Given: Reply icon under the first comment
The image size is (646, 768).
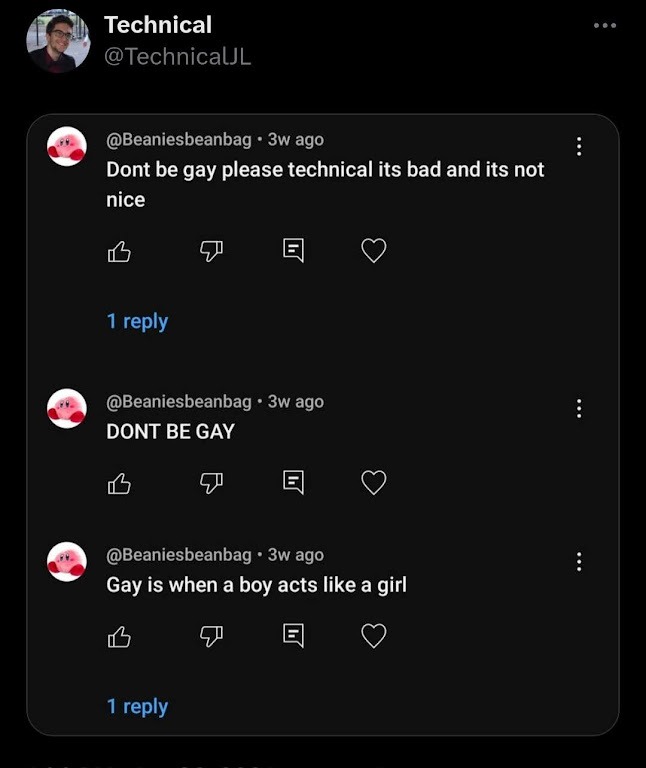Looking at the screenshot, I should (x=293, y=251).
